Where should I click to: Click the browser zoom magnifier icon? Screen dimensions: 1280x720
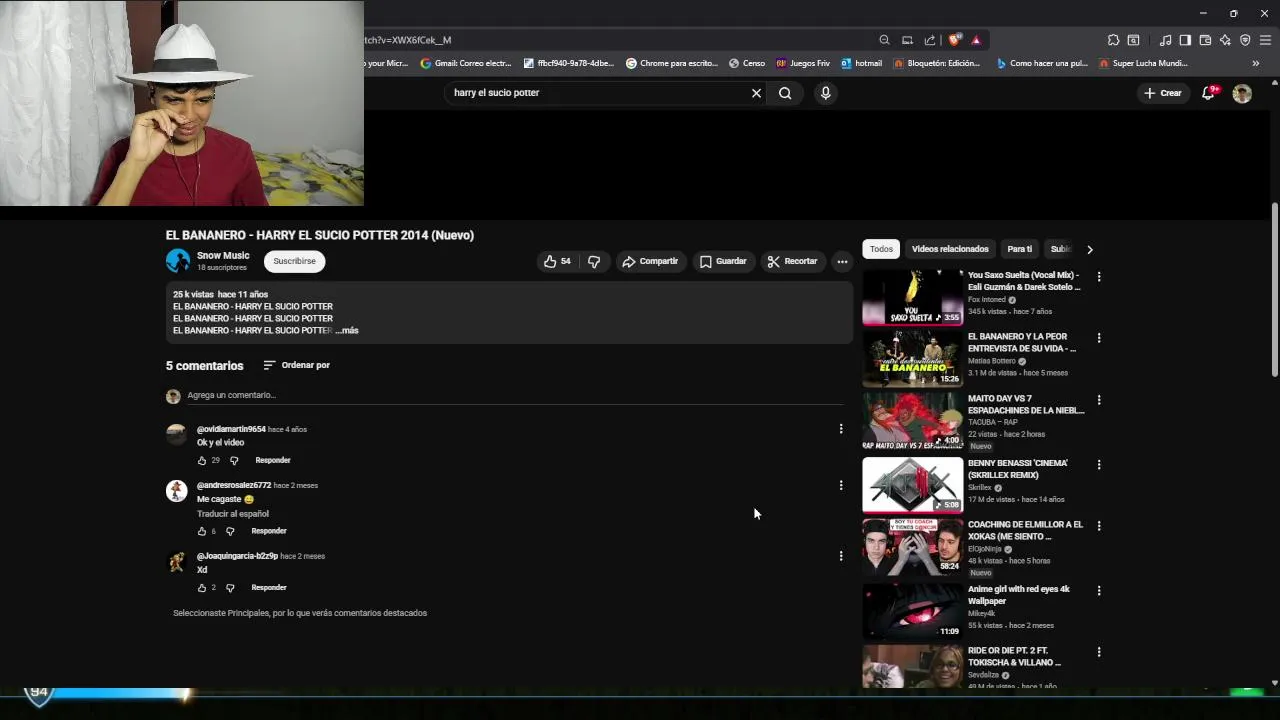click(884, 40)
